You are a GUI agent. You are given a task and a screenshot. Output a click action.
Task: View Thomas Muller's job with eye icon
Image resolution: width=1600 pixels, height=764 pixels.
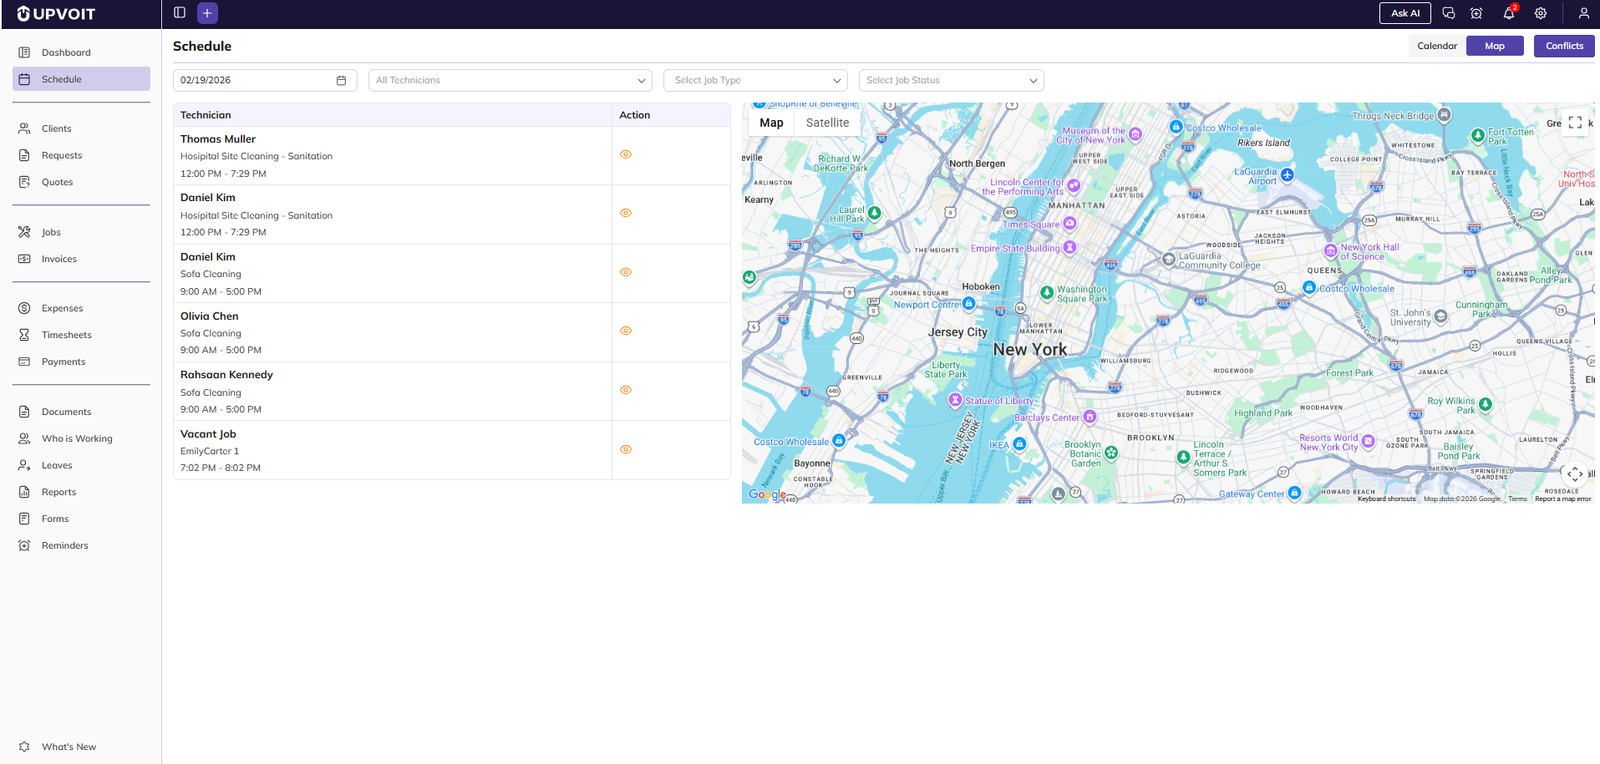click(x=626, y=155)
